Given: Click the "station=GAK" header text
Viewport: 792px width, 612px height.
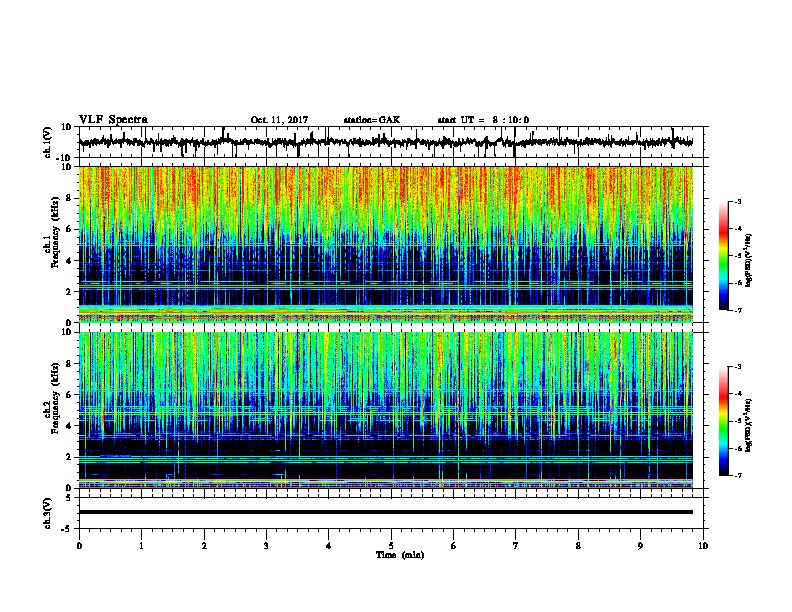Looking at the screenshot, I should click(x=372, y=120).
